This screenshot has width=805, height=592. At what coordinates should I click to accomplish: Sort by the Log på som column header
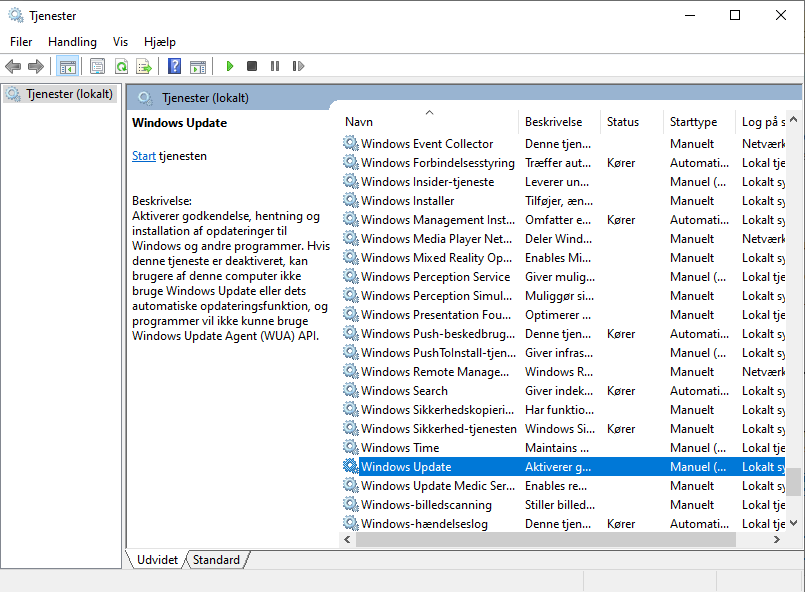pyautogui.click(x=763, y=122)
